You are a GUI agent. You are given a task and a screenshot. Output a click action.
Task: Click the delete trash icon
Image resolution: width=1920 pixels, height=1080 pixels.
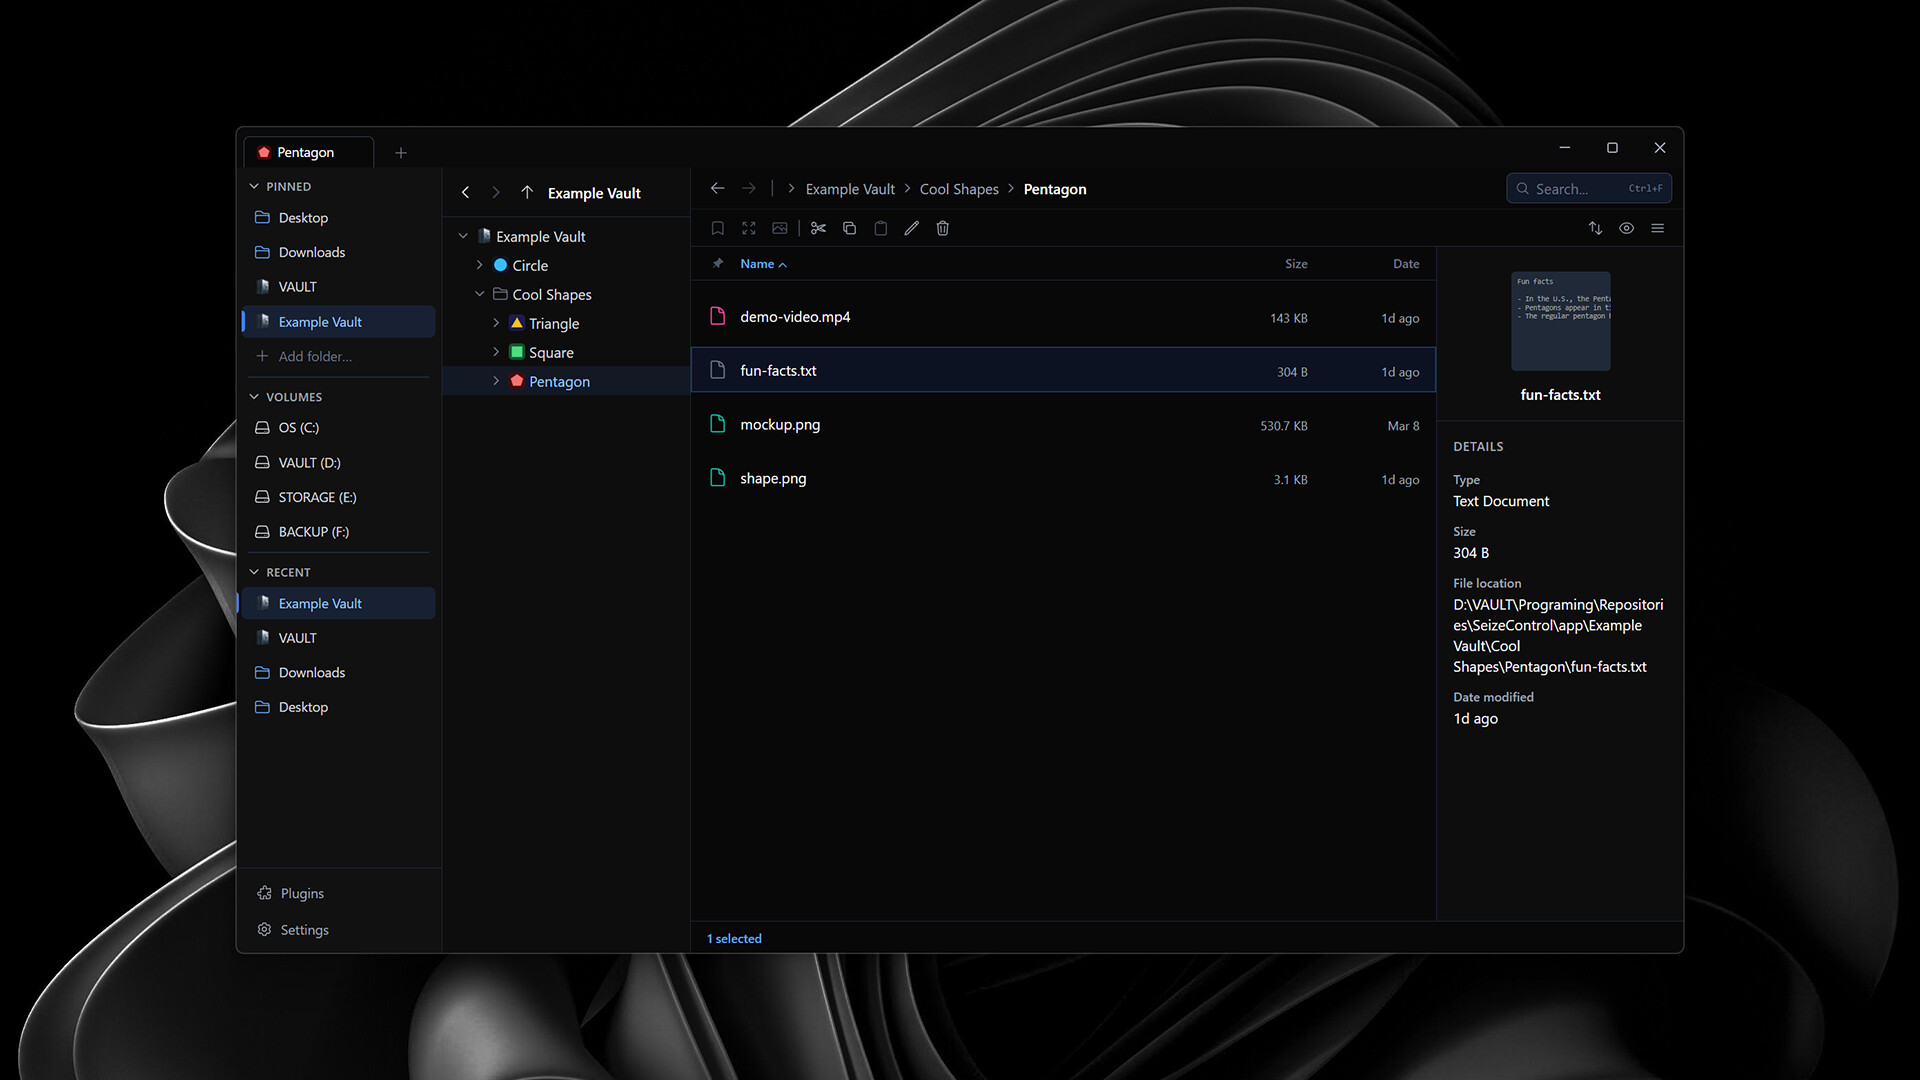(942, 228)
